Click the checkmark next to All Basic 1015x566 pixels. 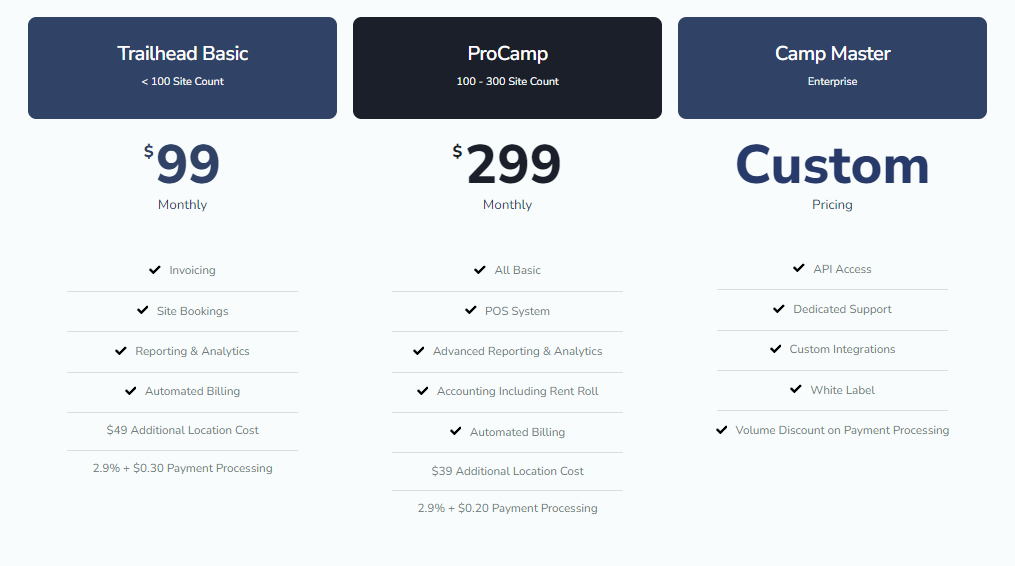pyautogui.click(x=481, y=270)
